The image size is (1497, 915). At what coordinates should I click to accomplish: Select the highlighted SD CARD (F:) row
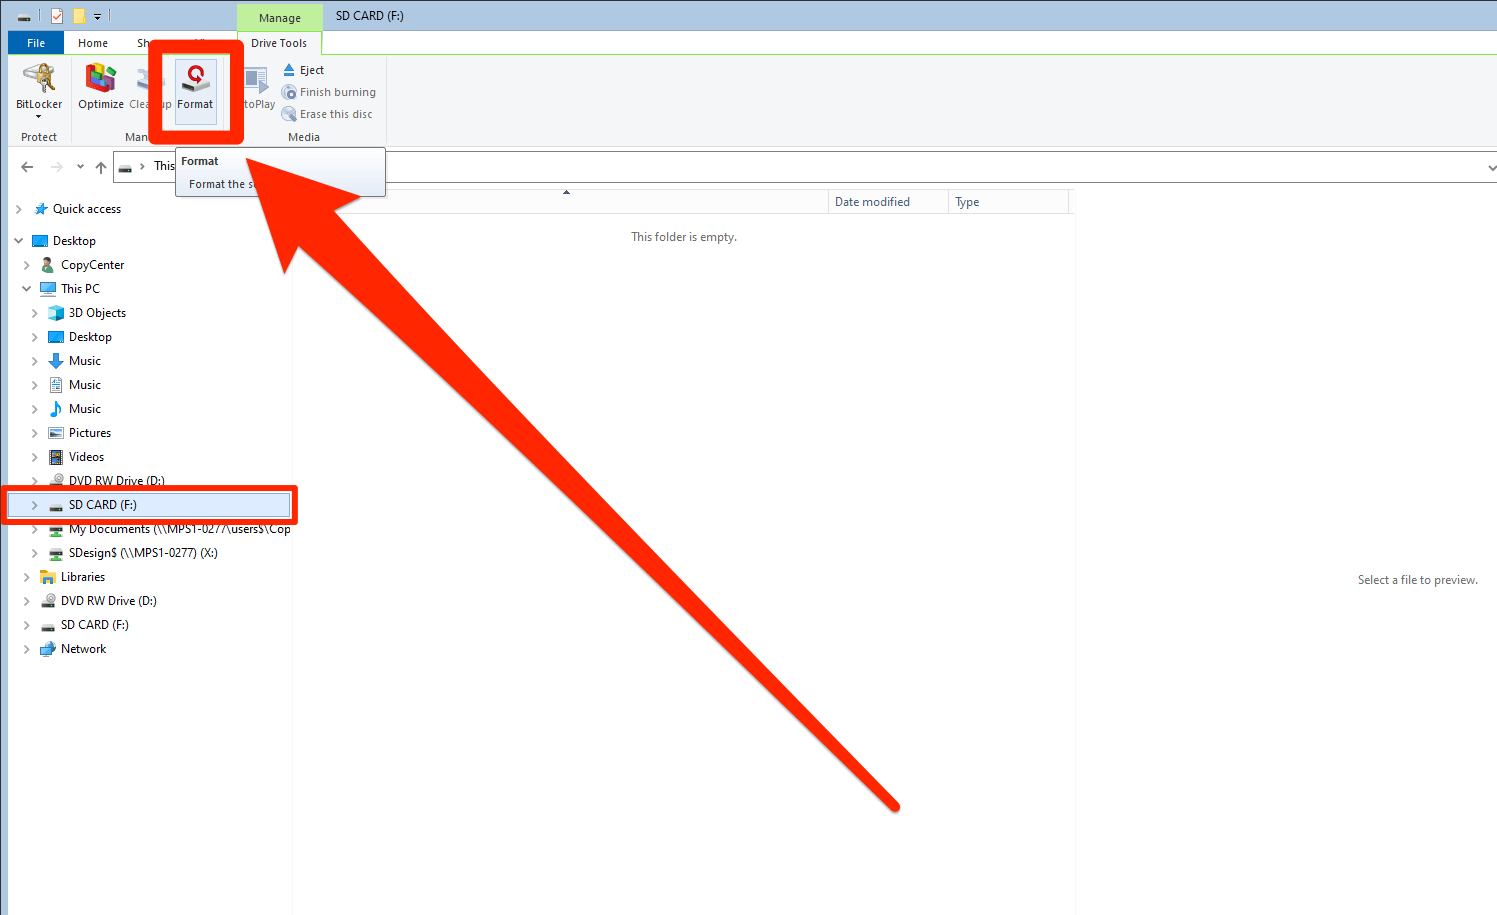click(x=149, y=505)
